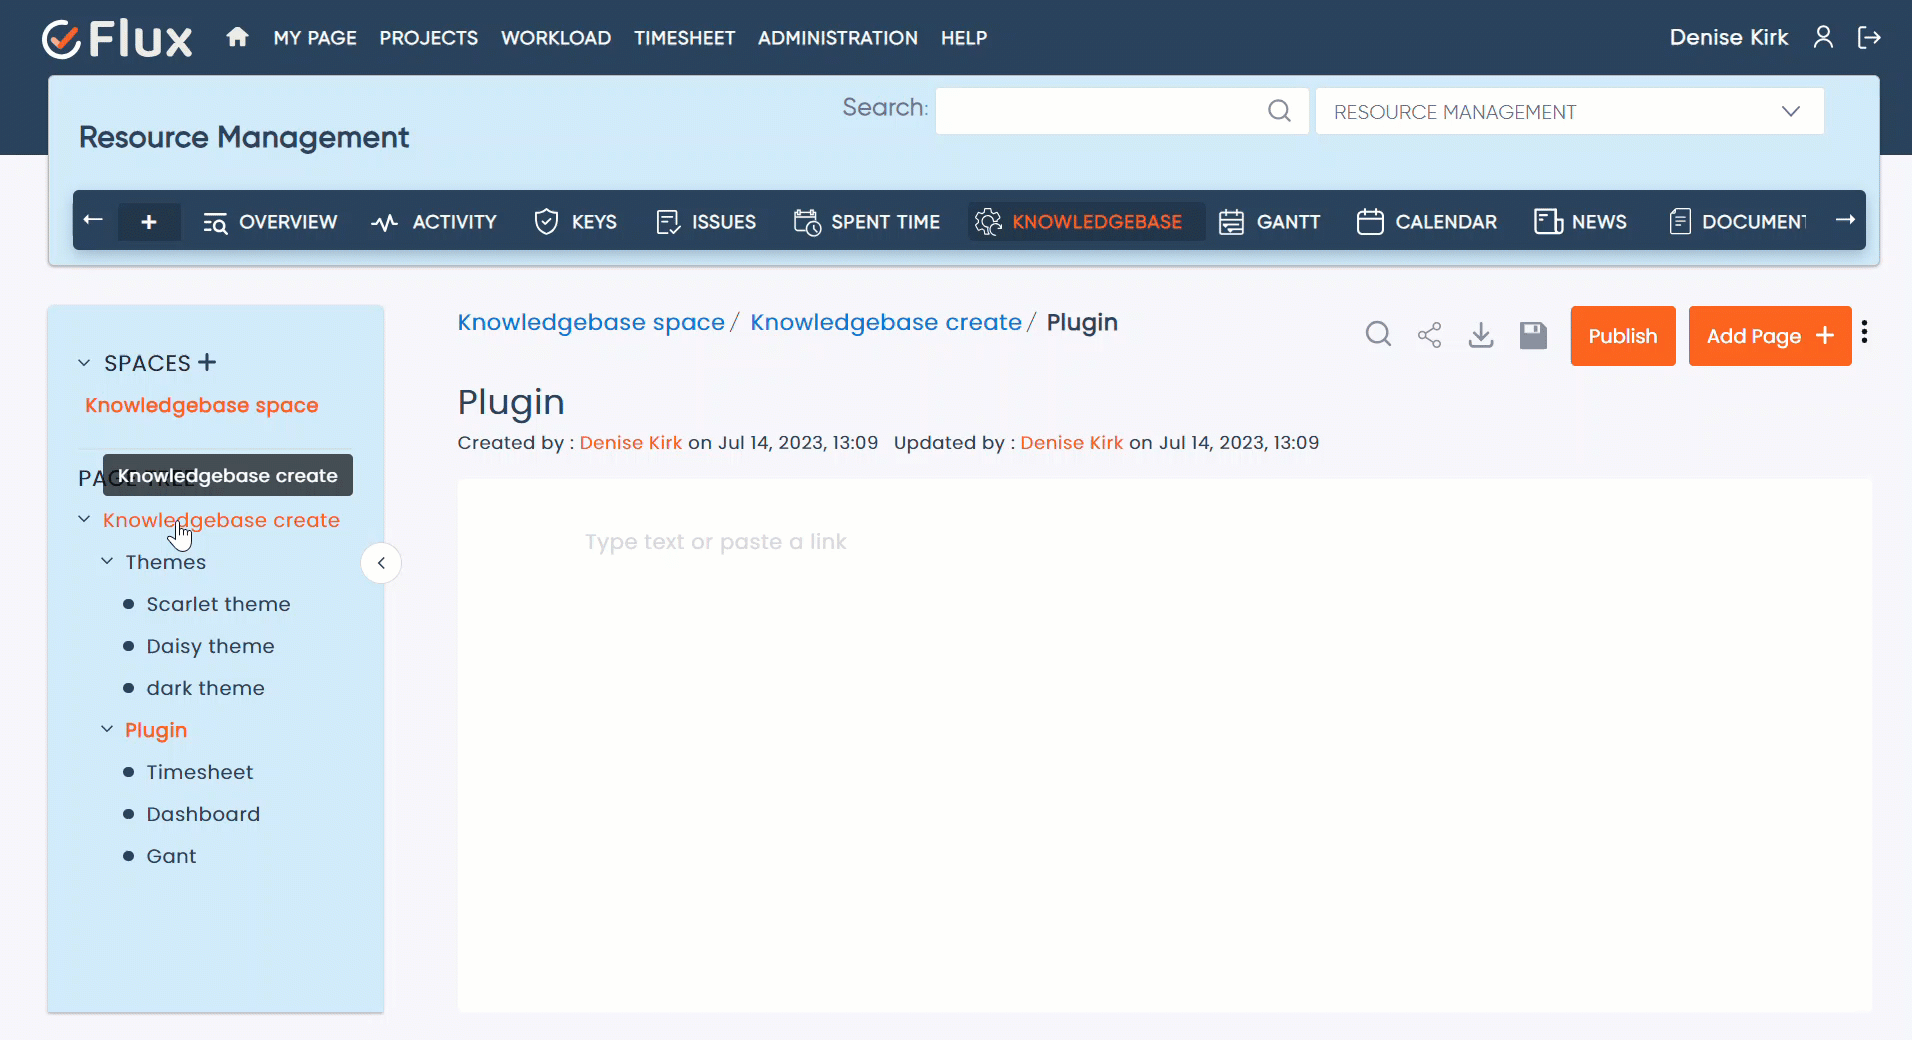Switch to the Gantt tab
This screenshot has width=1912, height=1040.
tap(1270, 222)
